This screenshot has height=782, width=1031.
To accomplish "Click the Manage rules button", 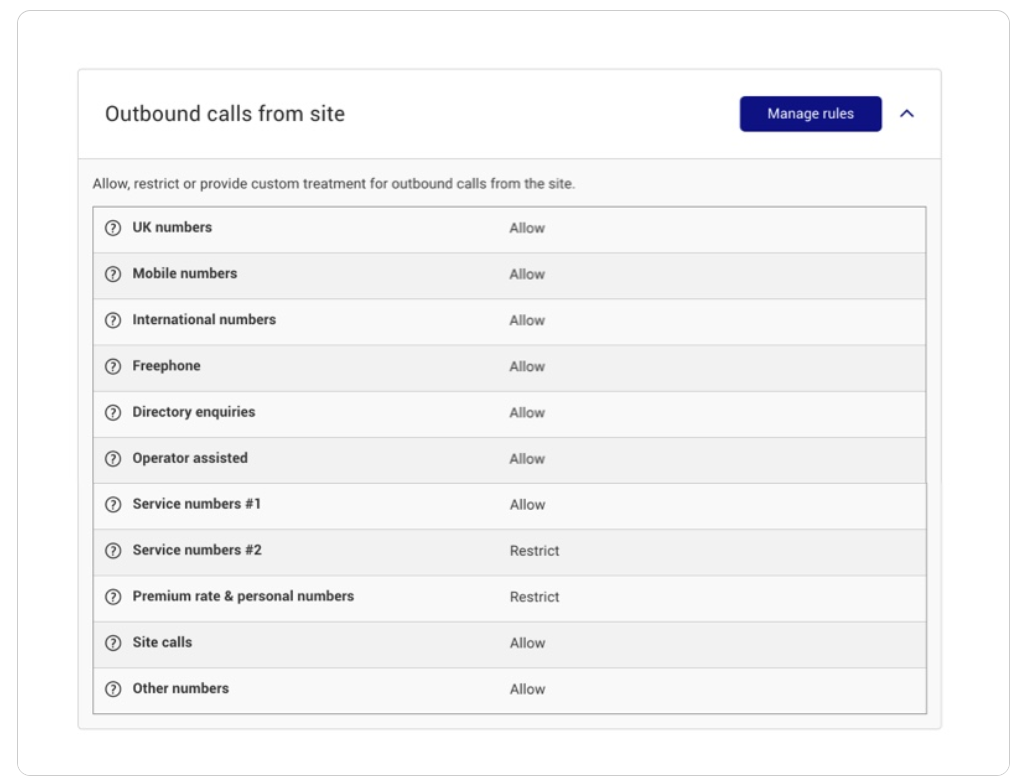I will (810, 114).
